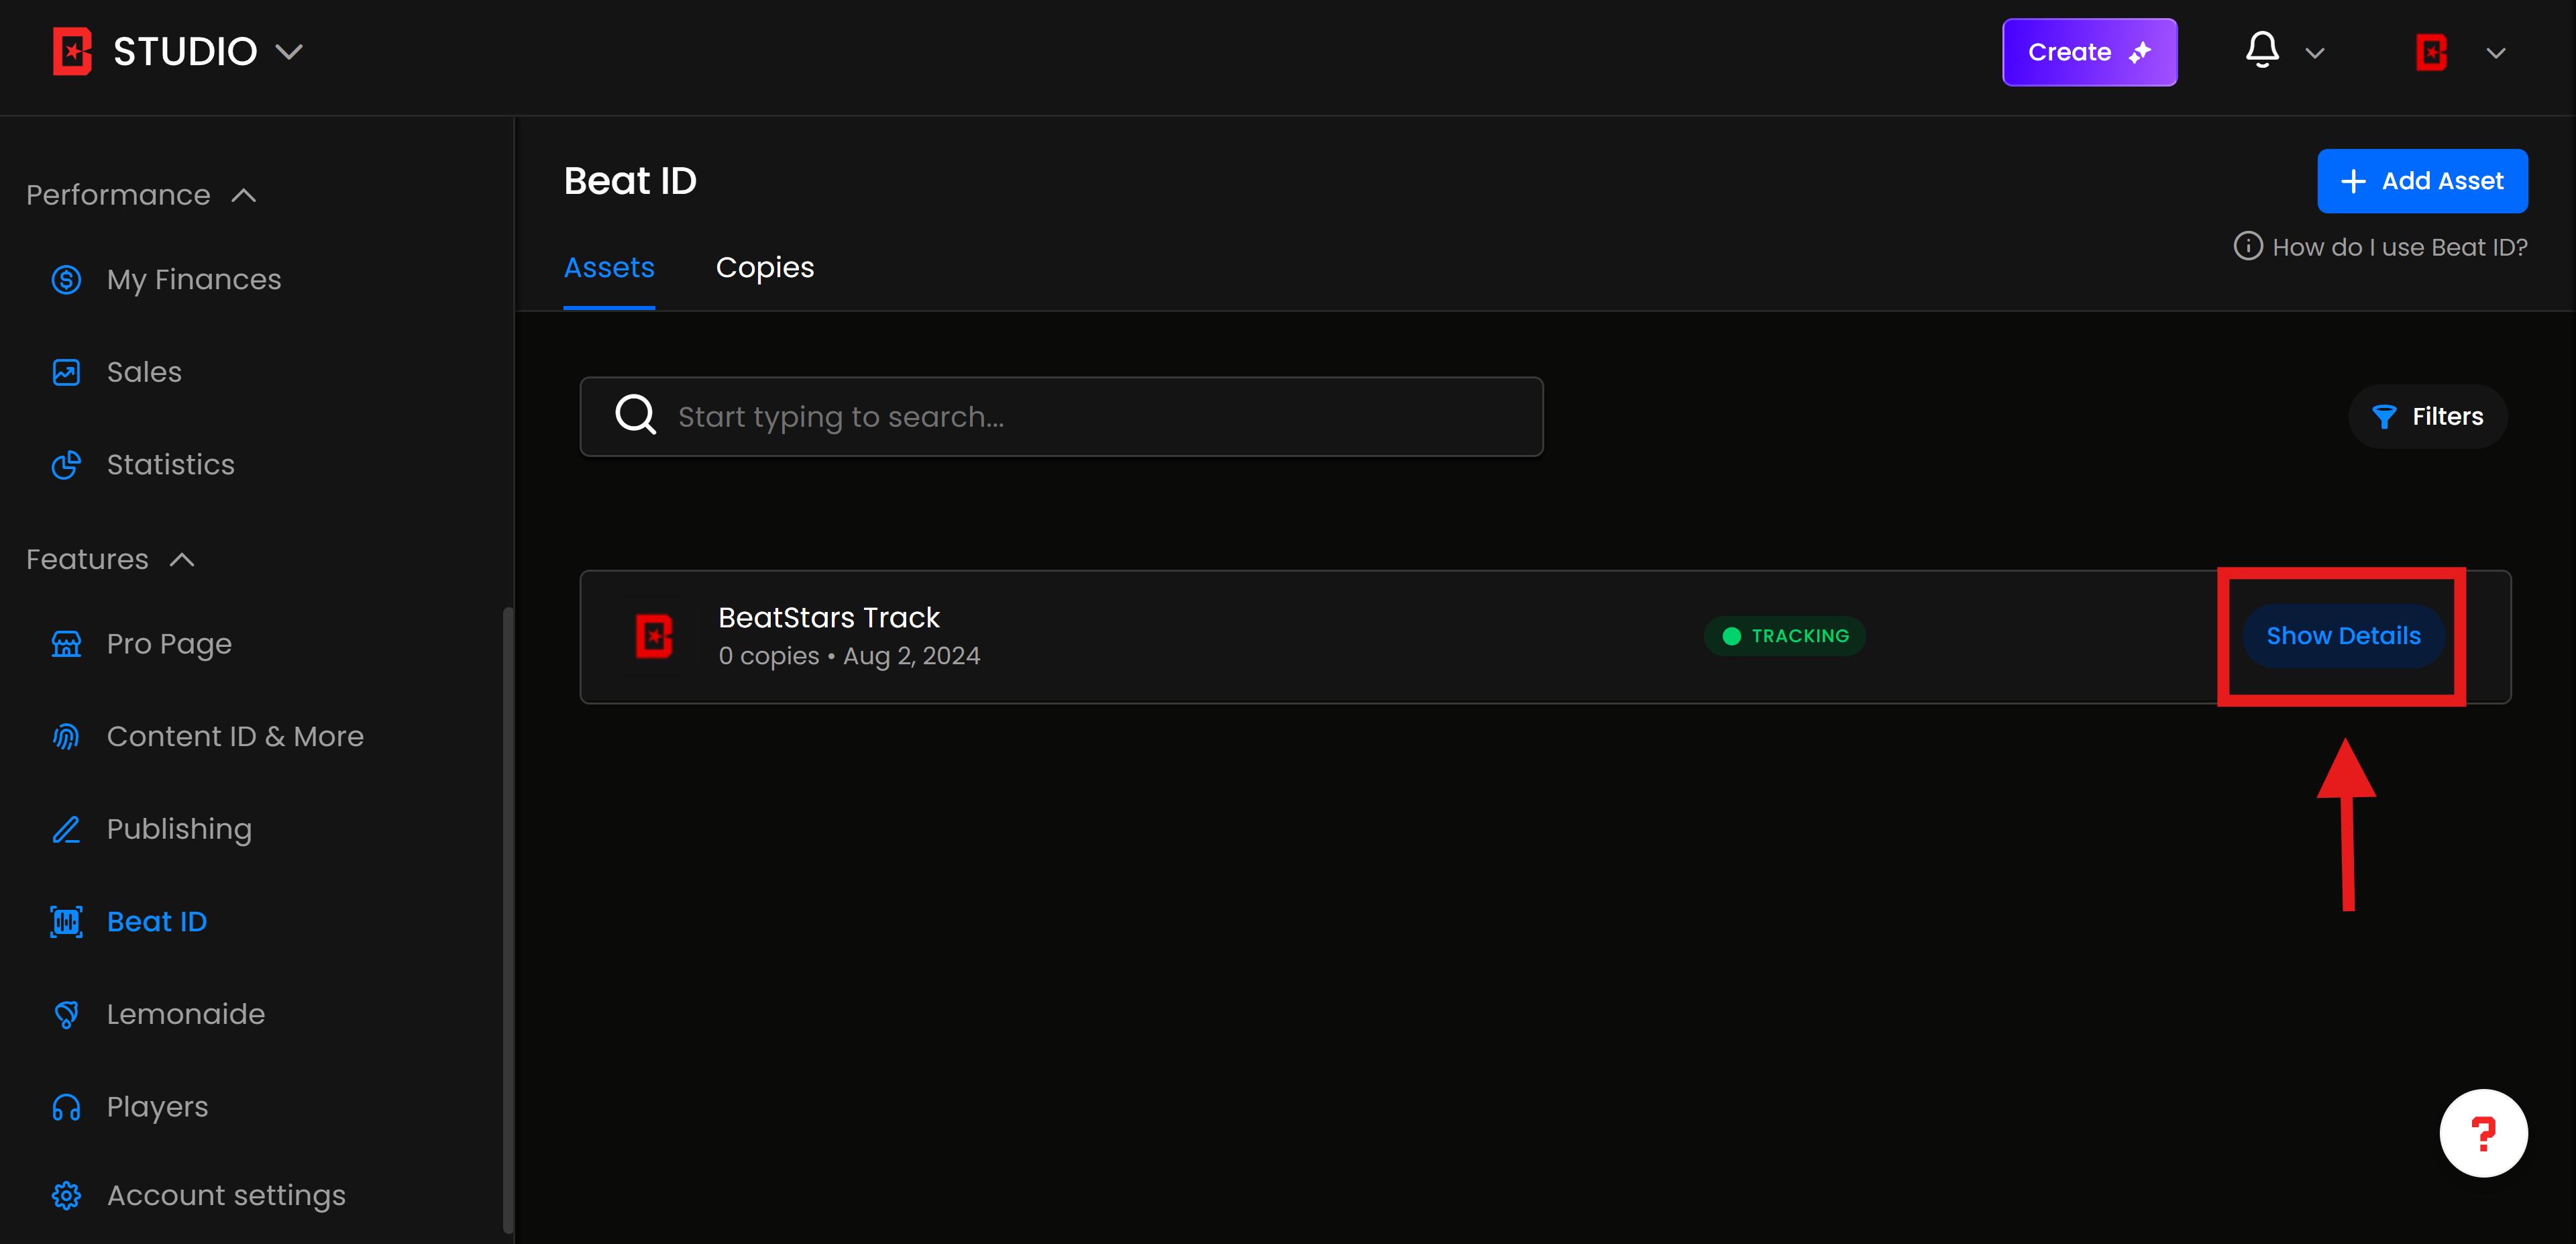Screen dimensions: 2576x1244
Task: Switch to the Copies tab
Action: [x=765, y=268]
